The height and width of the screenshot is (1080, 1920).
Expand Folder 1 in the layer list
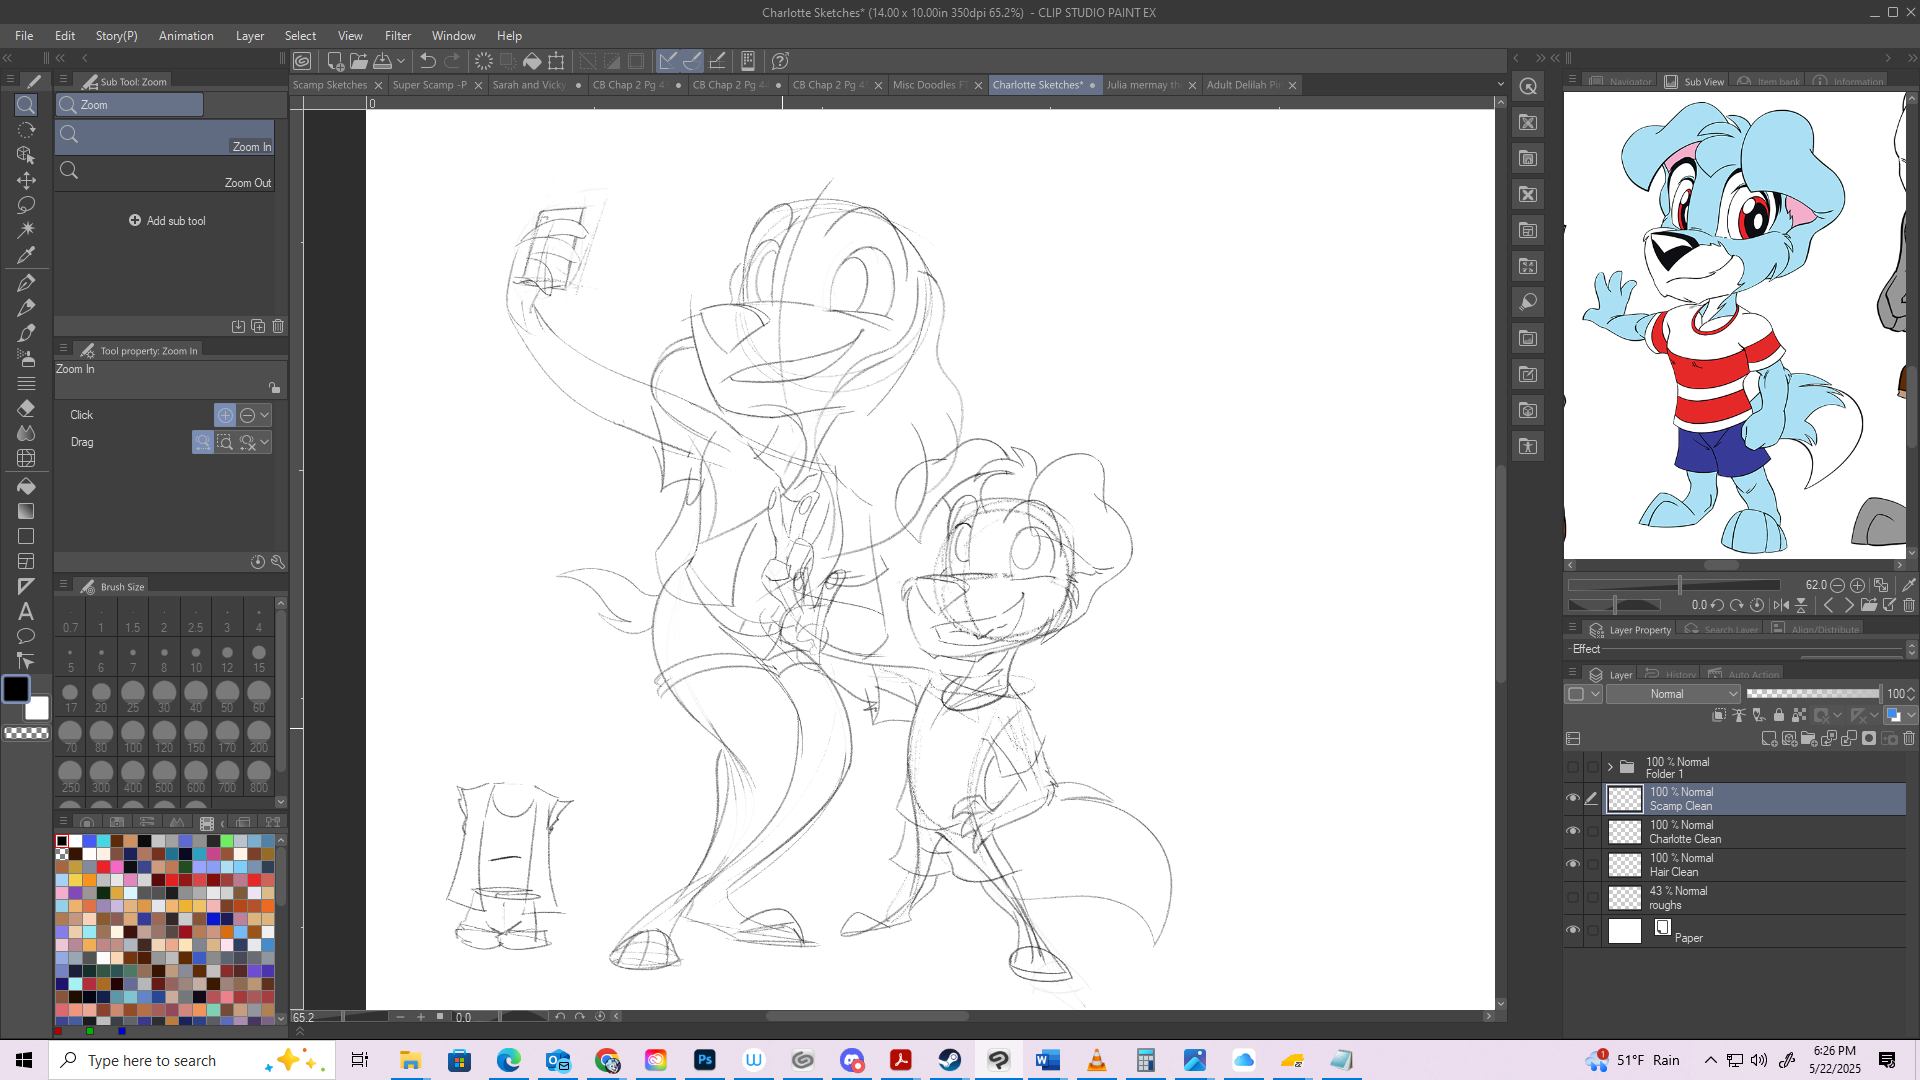click(x=1610, y=767)
